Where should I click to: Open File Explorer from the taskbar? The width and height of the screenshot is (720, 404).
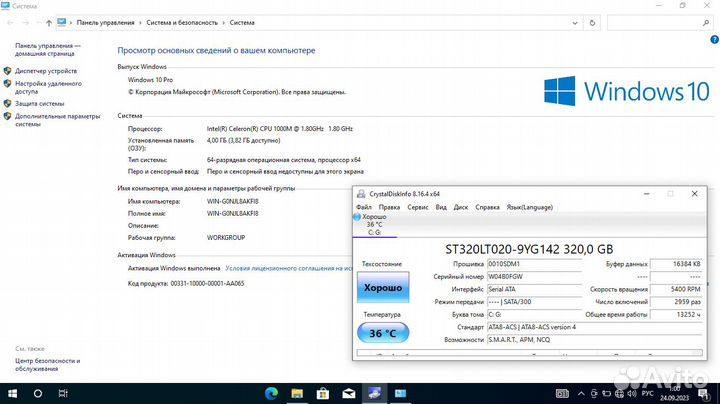297,393
